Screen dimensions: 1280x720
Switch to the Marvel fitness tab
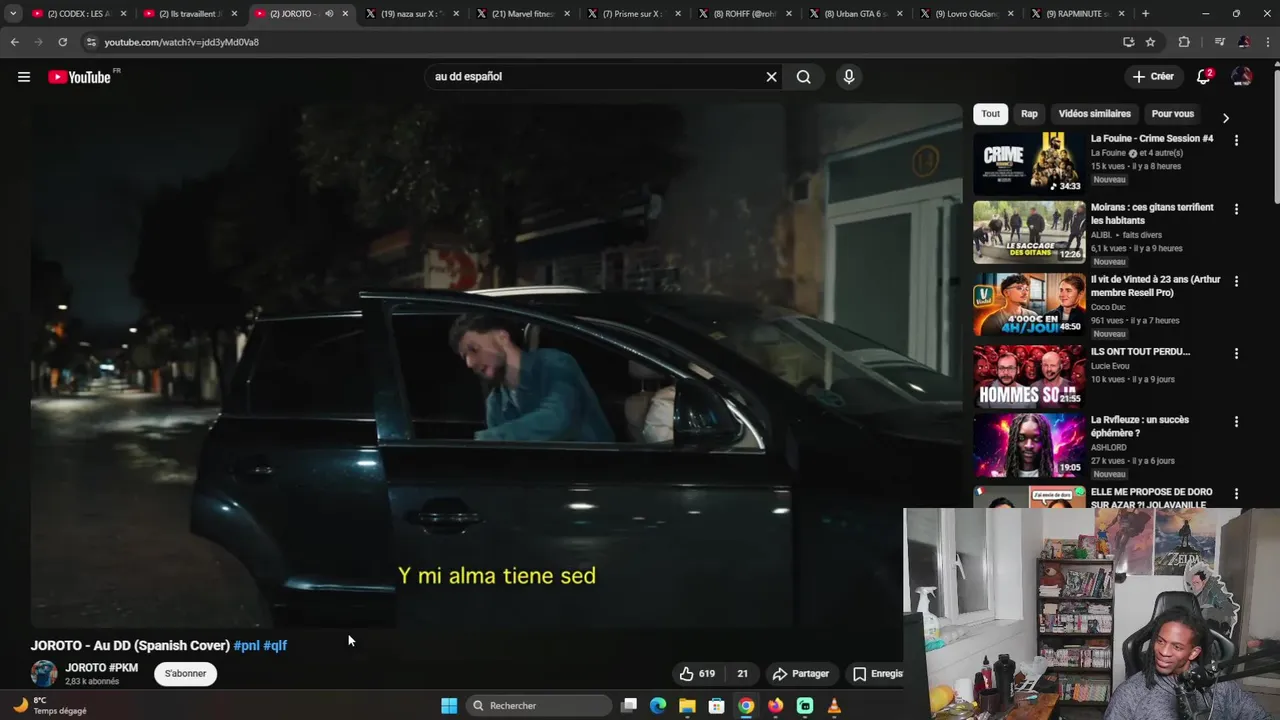click(523, 14)
